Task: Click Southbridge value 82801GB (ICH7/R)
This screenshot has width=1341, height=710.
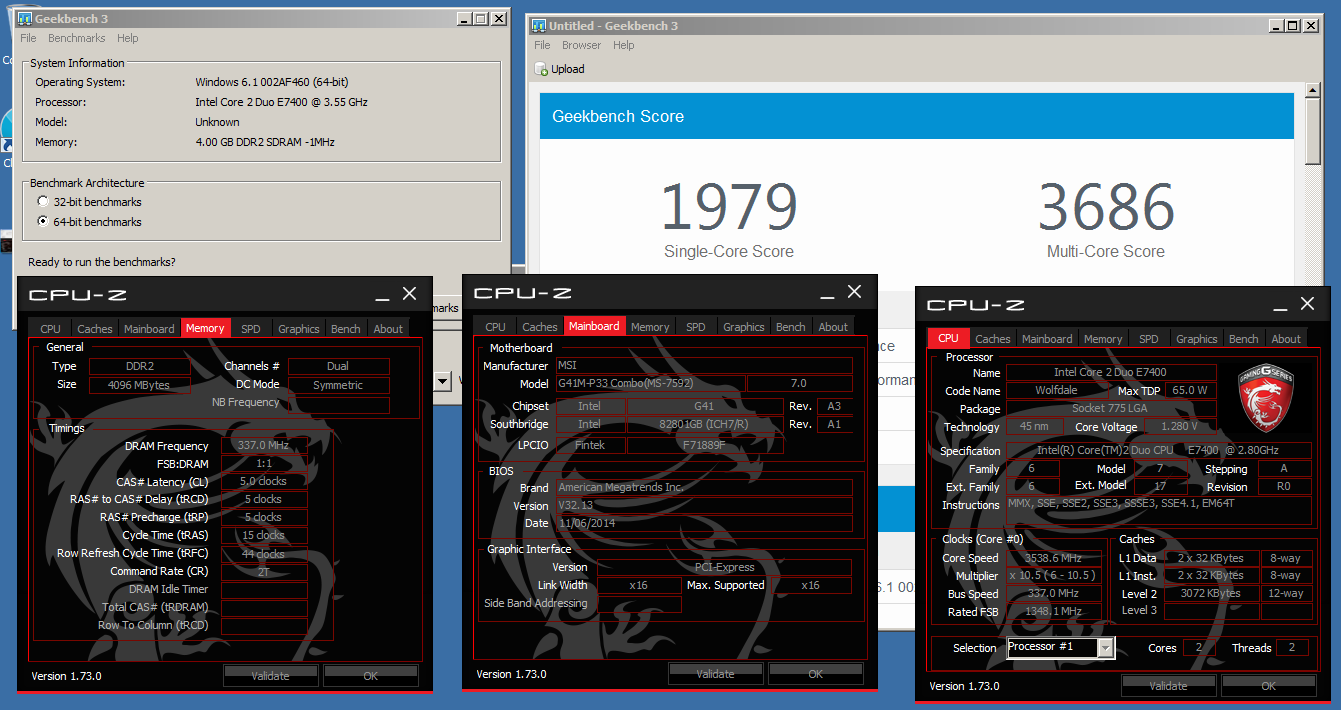Action: coord(705,424)
